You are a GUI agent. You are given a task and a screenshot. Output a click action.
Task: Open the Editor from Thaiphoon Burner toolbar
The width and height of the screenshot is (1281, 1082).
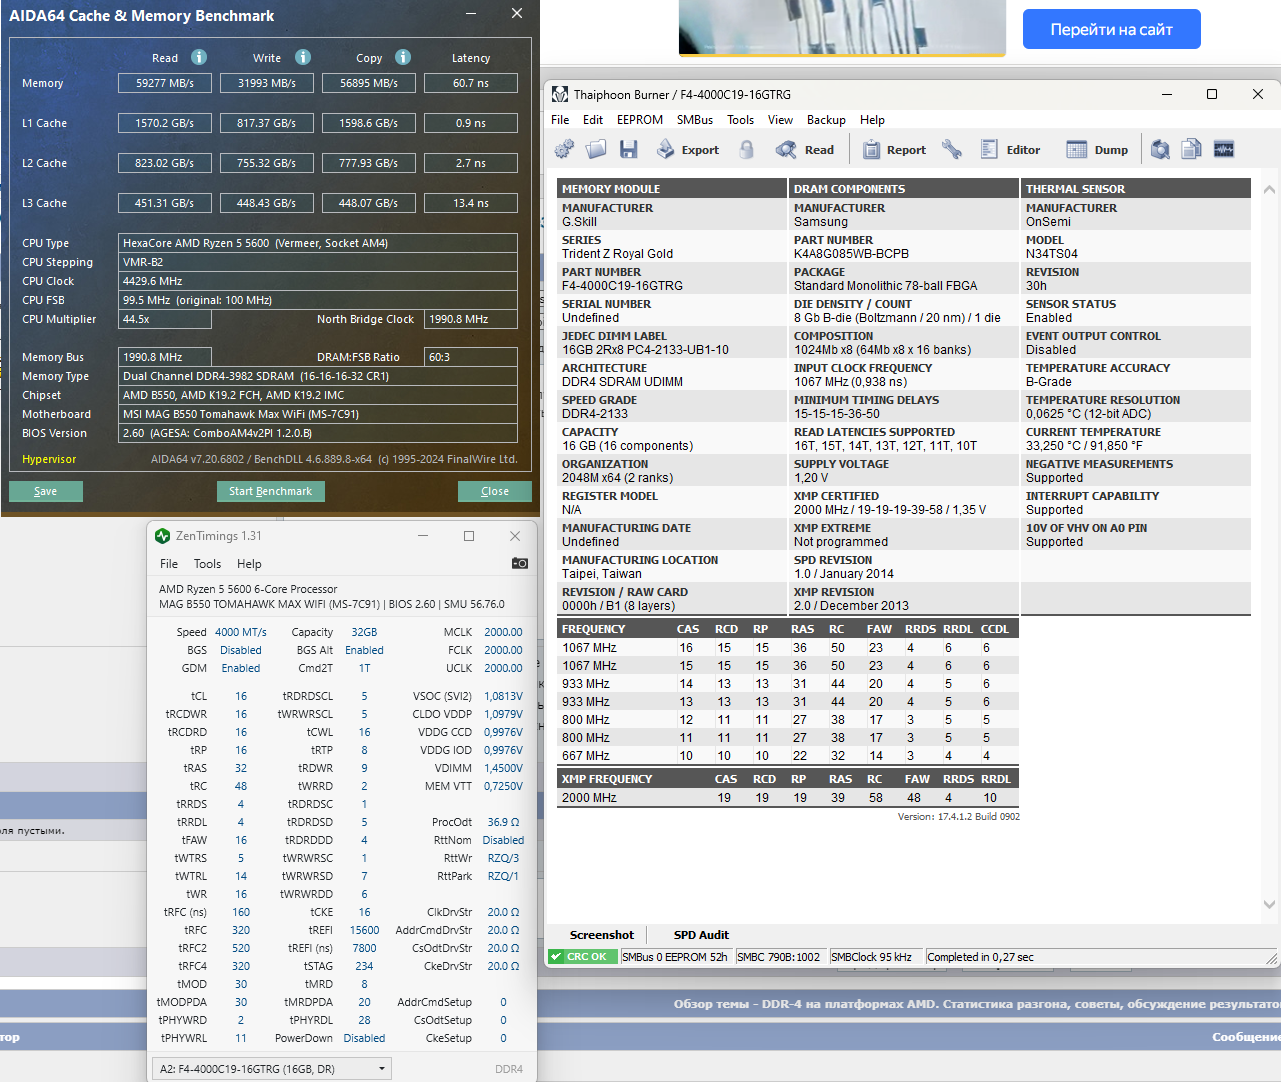click(x=1011, y=149)
